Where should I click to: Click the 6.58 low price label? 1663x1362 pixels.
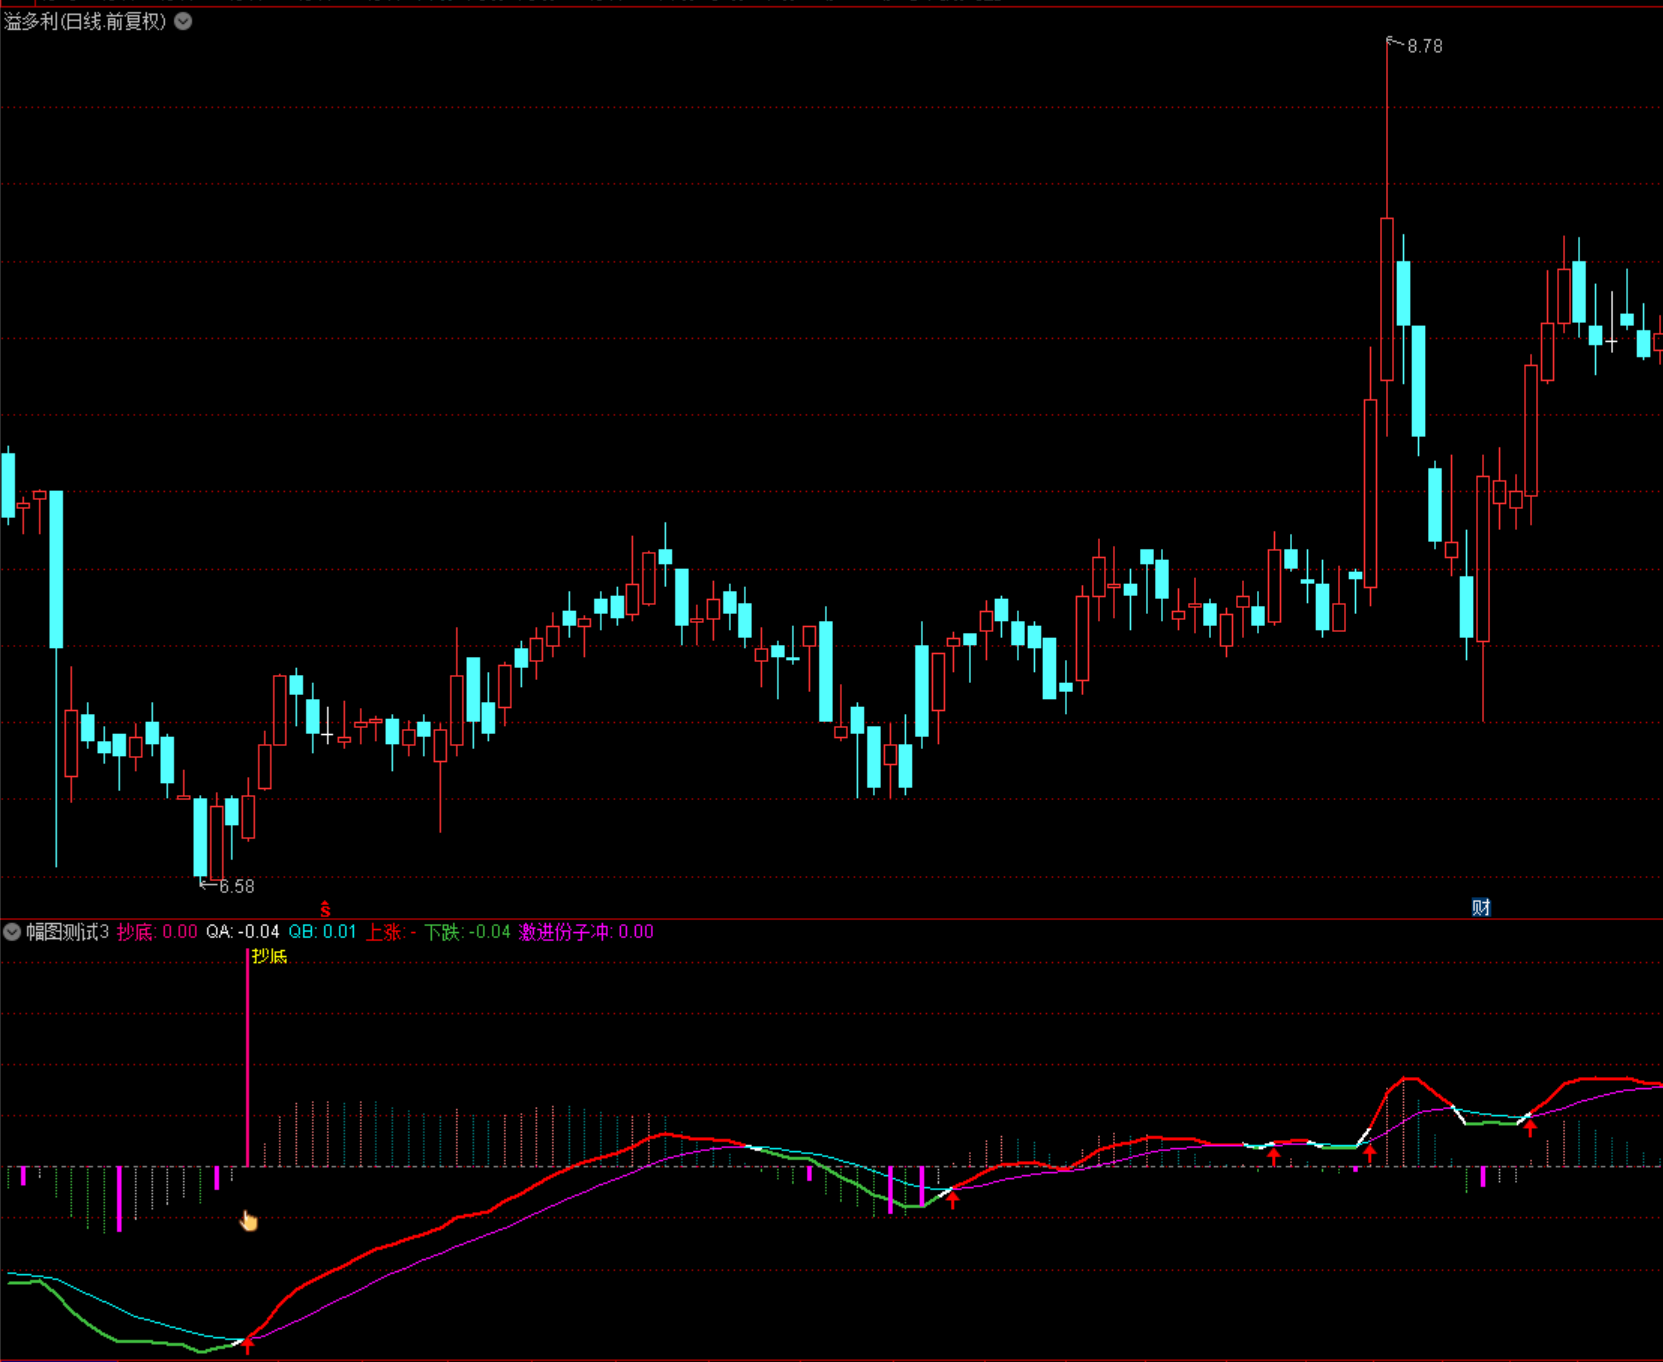coord(237,886)
